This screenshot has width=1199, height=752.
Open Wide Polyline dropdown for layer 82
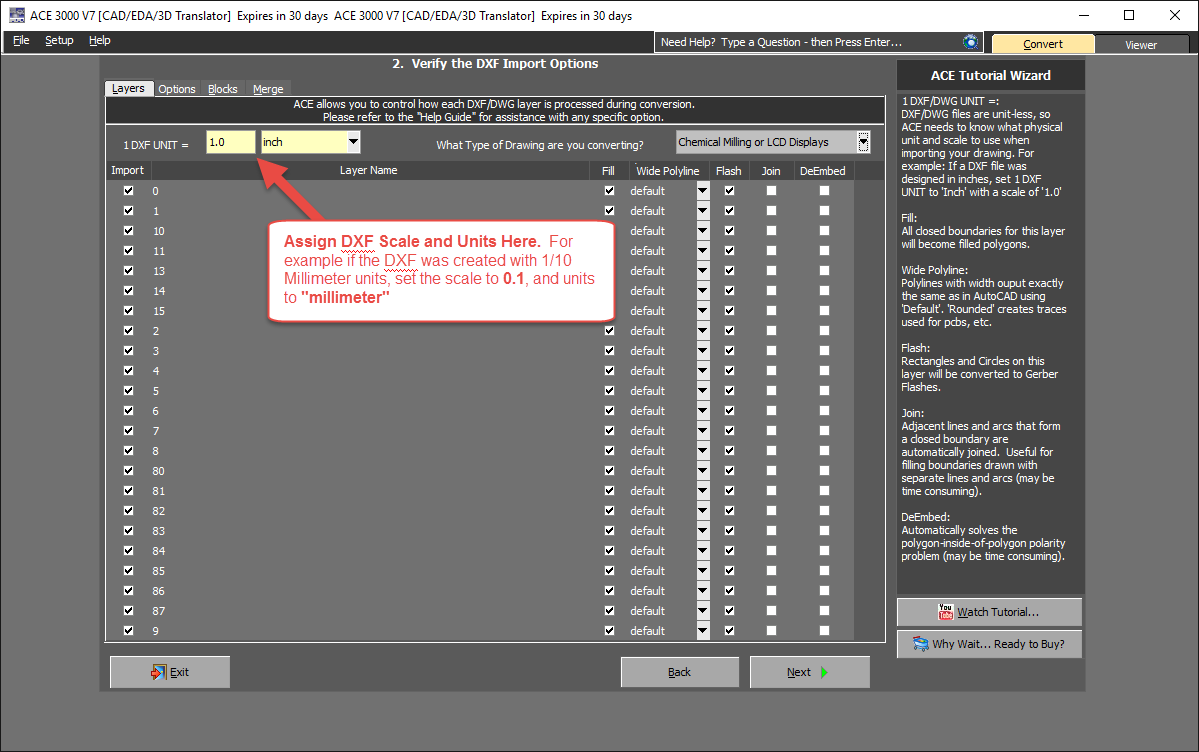tap(703, 511)
